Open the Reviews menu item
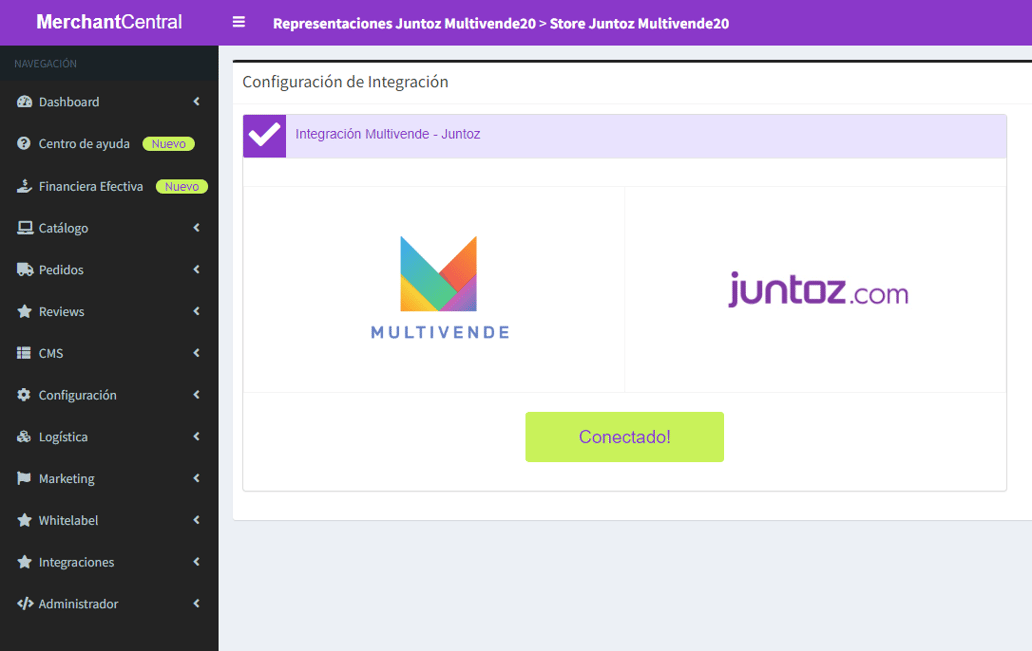The height and width of the screenshot is (651, 1032). tap(109, 311)
